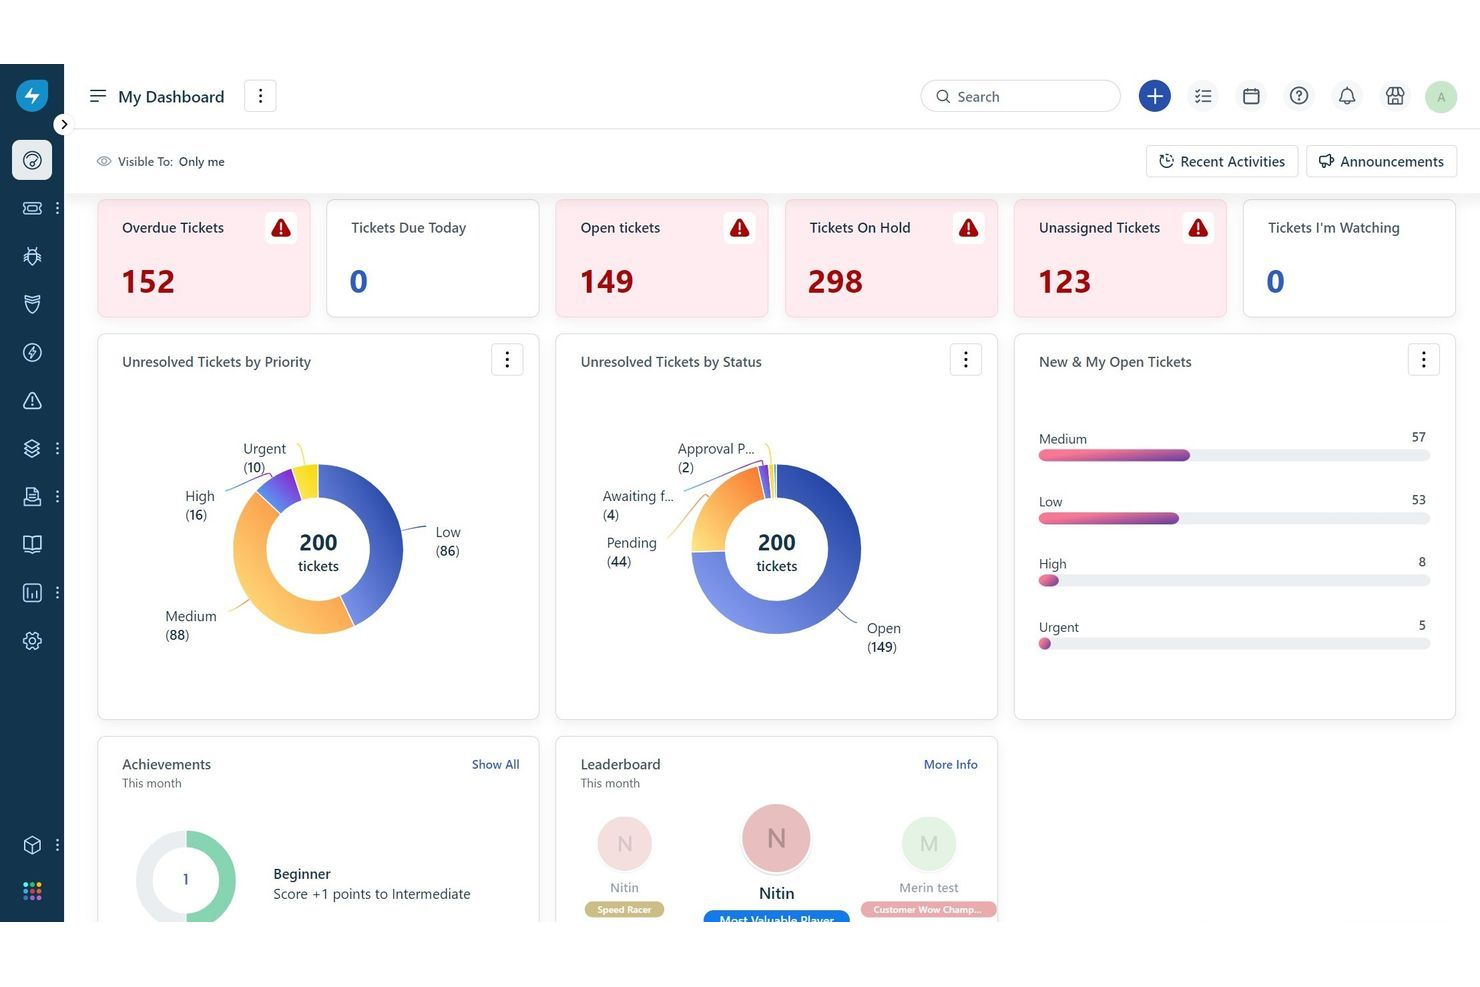Open the marketplace store icon
Screen dimensions: 1480x987
click(x=1395, y=96)
